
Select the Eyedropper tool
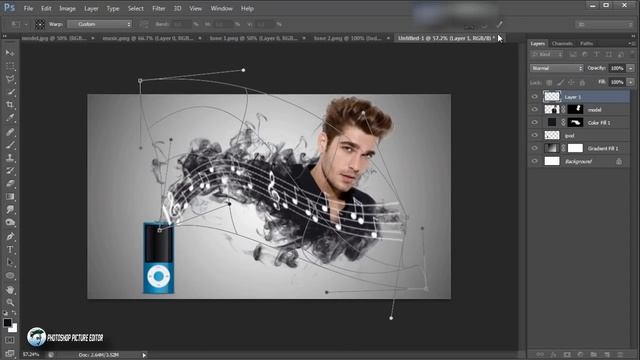10,118
